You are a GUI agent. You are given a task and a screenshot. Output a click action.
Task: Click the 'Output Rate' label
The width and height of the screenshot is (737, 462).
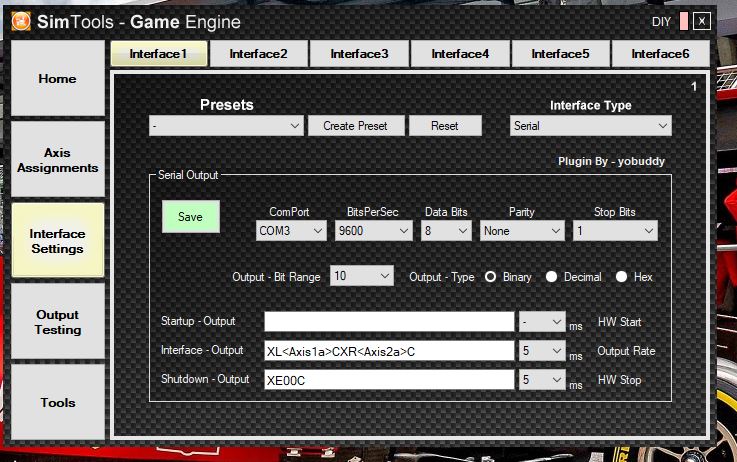(626, 351)
